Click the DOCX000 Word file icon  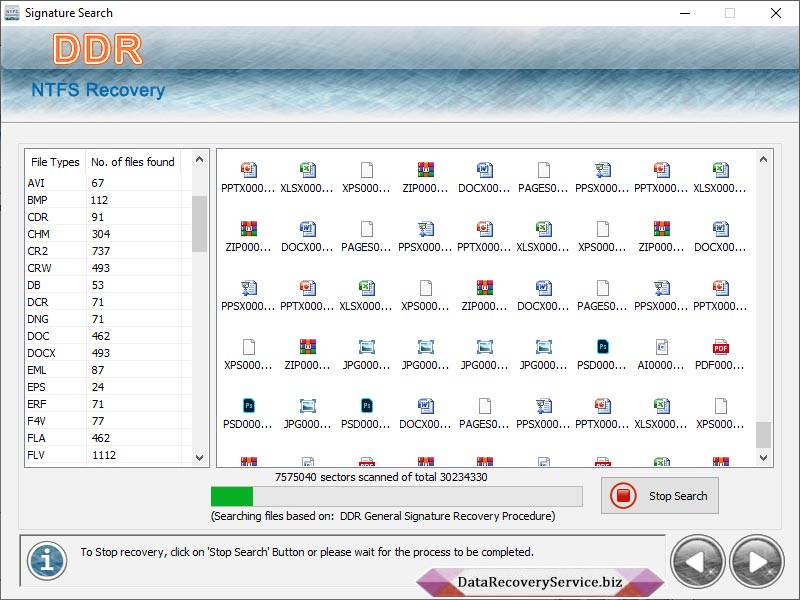[x=484, y=170]
